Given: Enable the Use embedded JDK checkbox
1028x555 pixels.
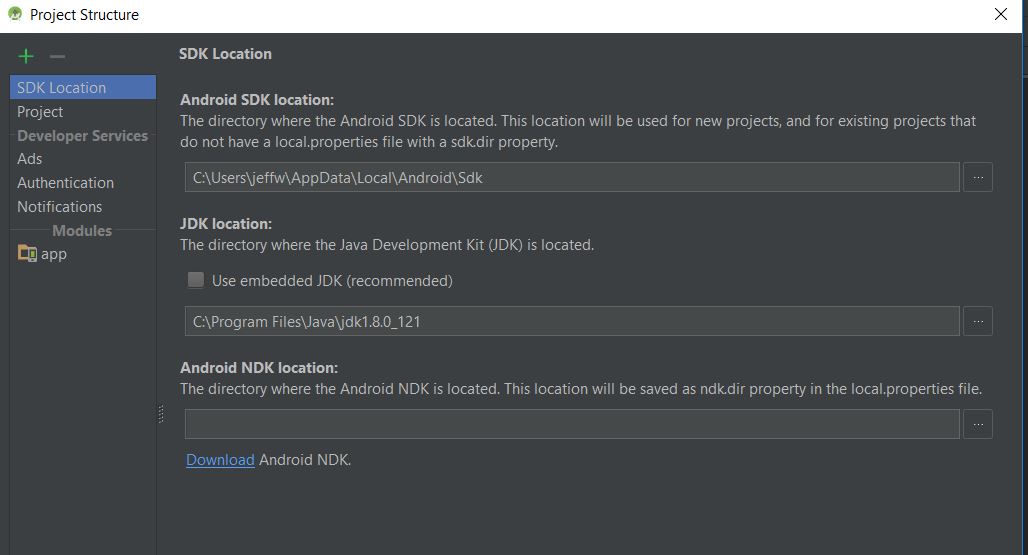Looking at the screenshot, I should pyautogui.click(x=196, y=280).
